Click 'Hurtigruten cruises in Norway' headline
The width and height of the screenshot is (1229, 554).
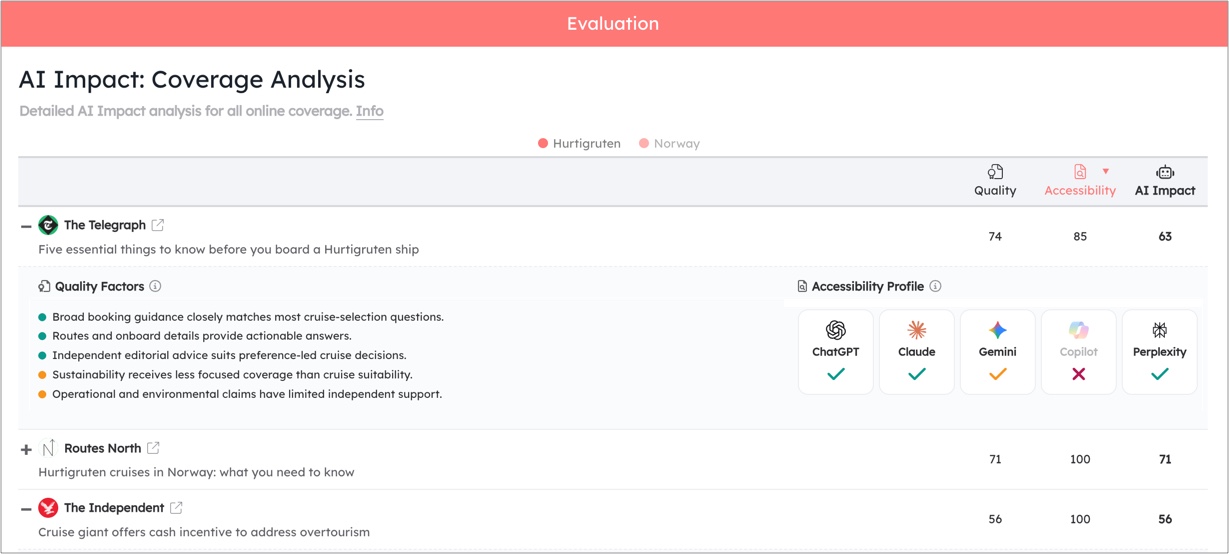point(196,472)
